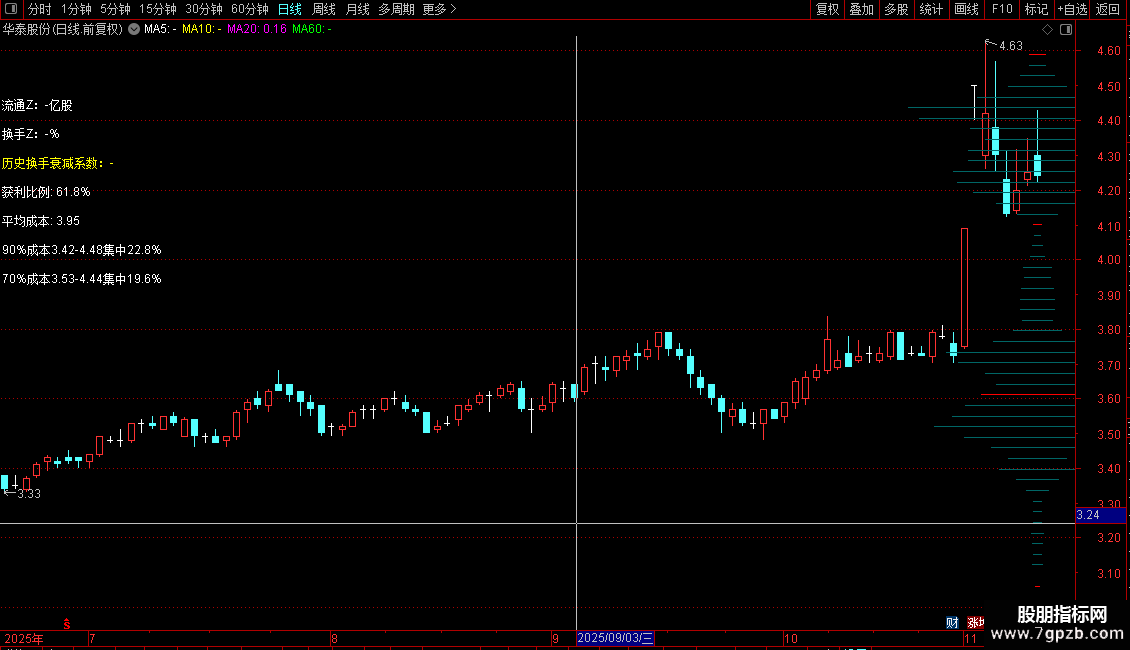This screenshot has width=1130, height=650.
Task: Select the 60分钟 period tab
Action: pos(250,9)
